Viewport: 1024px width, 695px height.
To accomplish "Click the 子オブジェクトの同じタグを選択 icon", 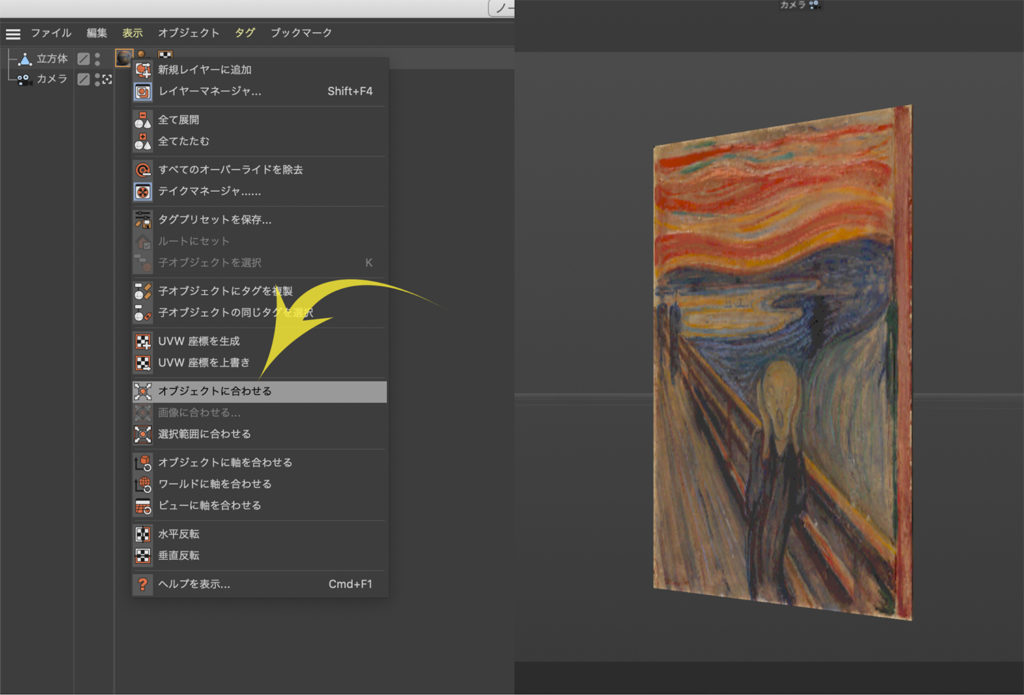I will [142, 313].
